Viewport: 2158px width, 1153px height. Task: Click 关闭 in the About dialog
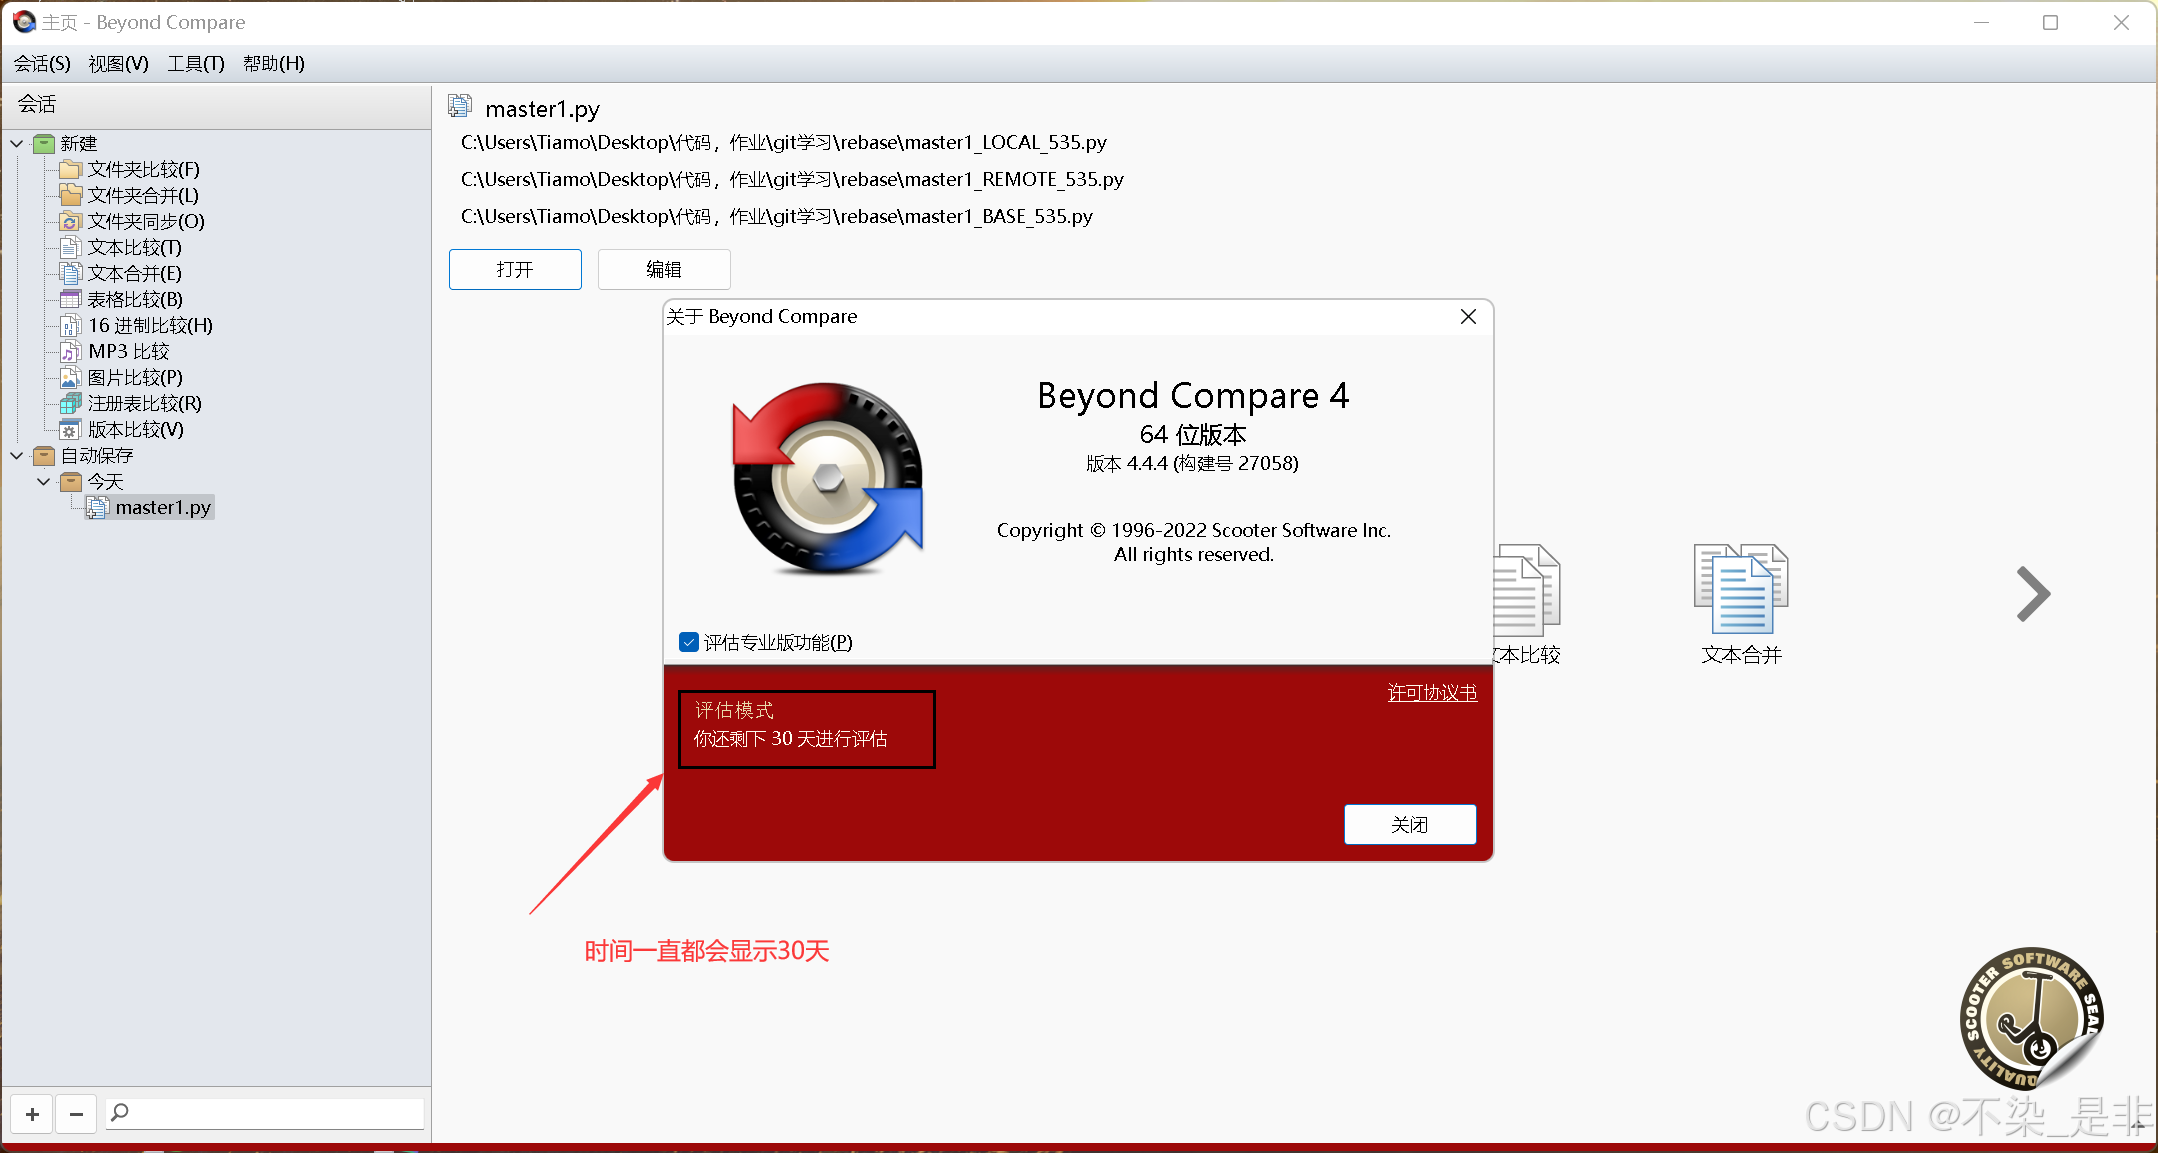click(1410, 824)
